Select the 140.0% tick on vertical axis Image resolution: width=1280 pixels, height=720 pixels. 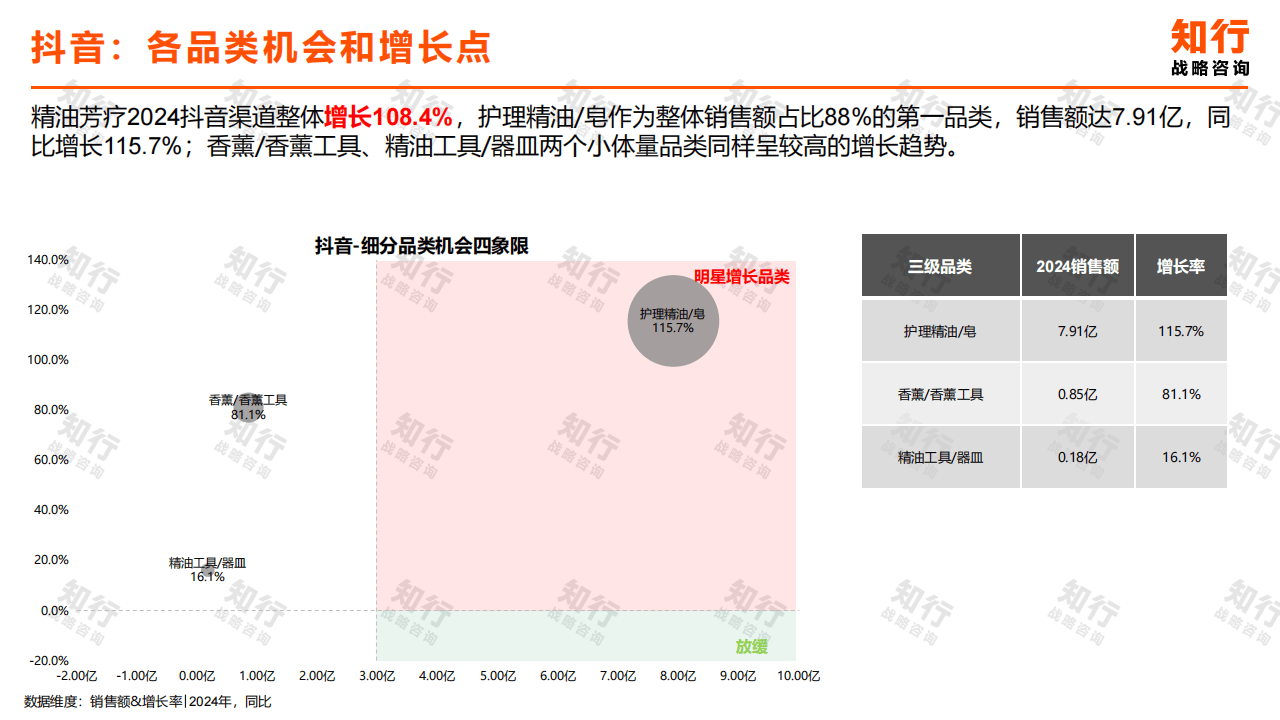coord(48,260)
